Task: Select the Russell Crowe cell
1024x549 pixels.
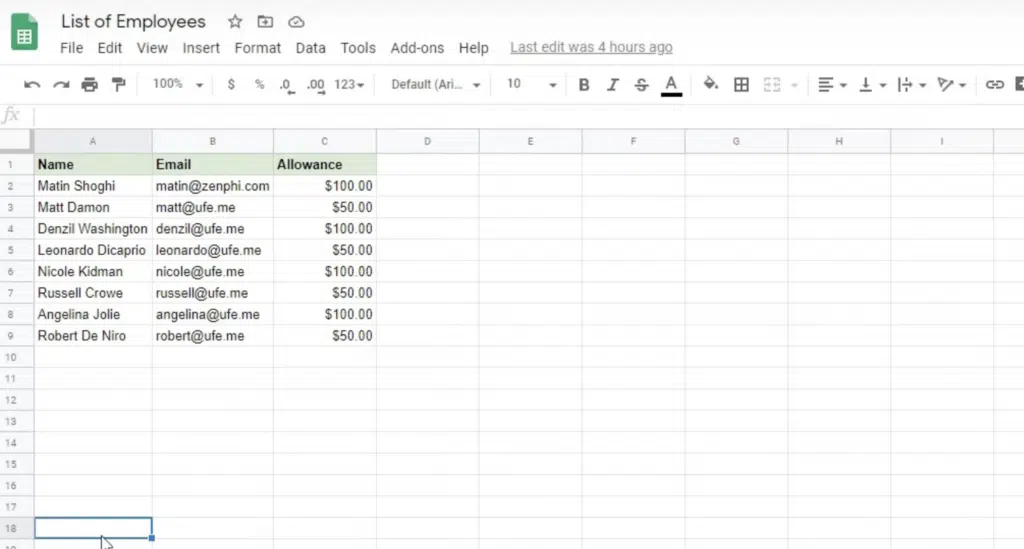Action: pos(93,293)
